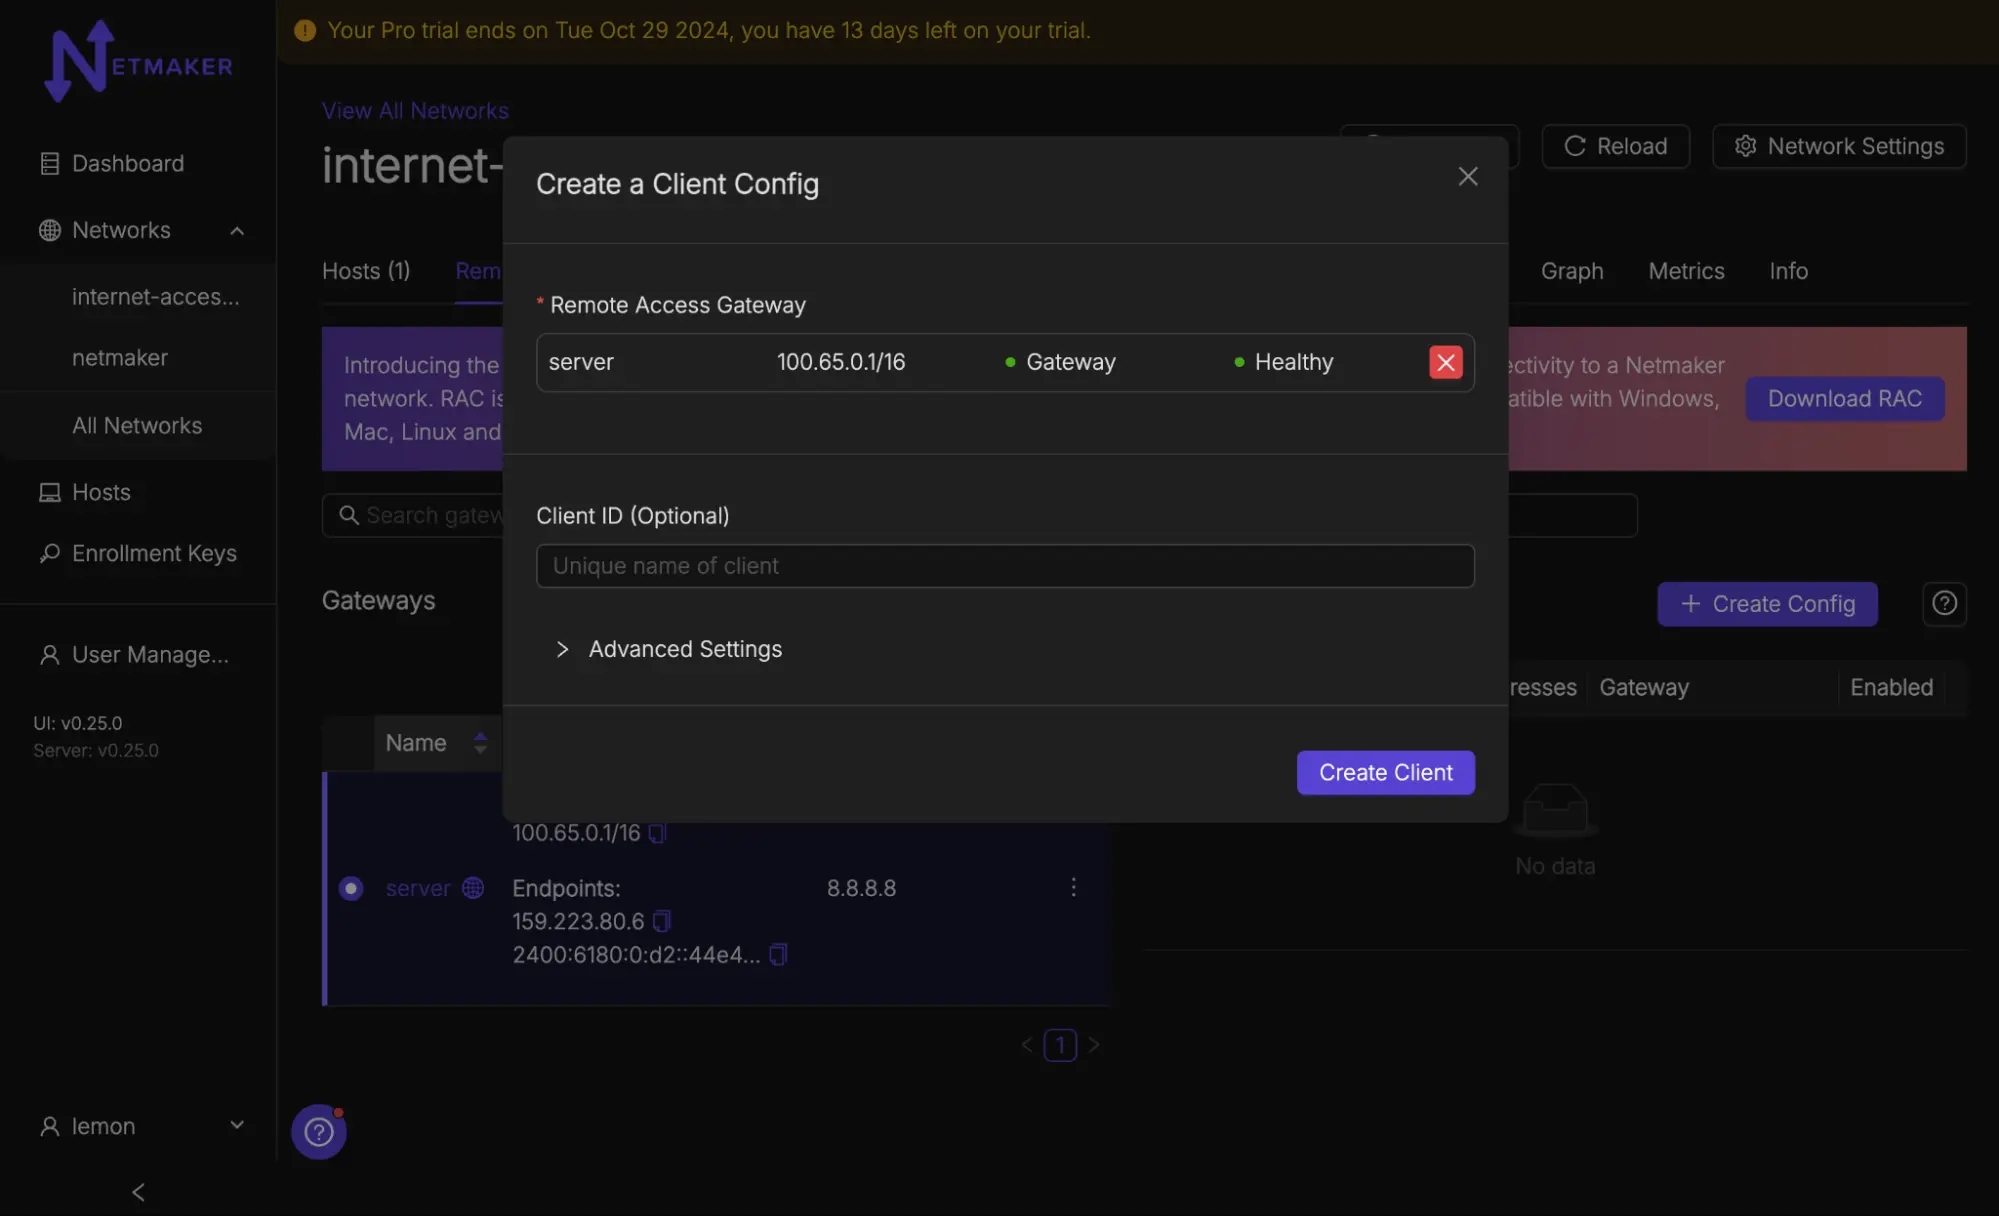Screen dimensions: 1999x1217
Task: Select the server gateway radio button
Action: (x=351, y=888)
